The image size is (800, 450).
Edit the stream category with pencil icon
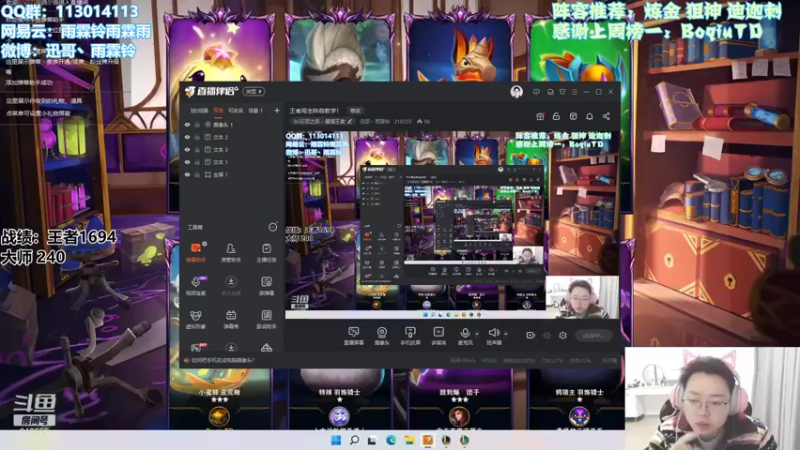pyautogui.click(x=349, y=121)
